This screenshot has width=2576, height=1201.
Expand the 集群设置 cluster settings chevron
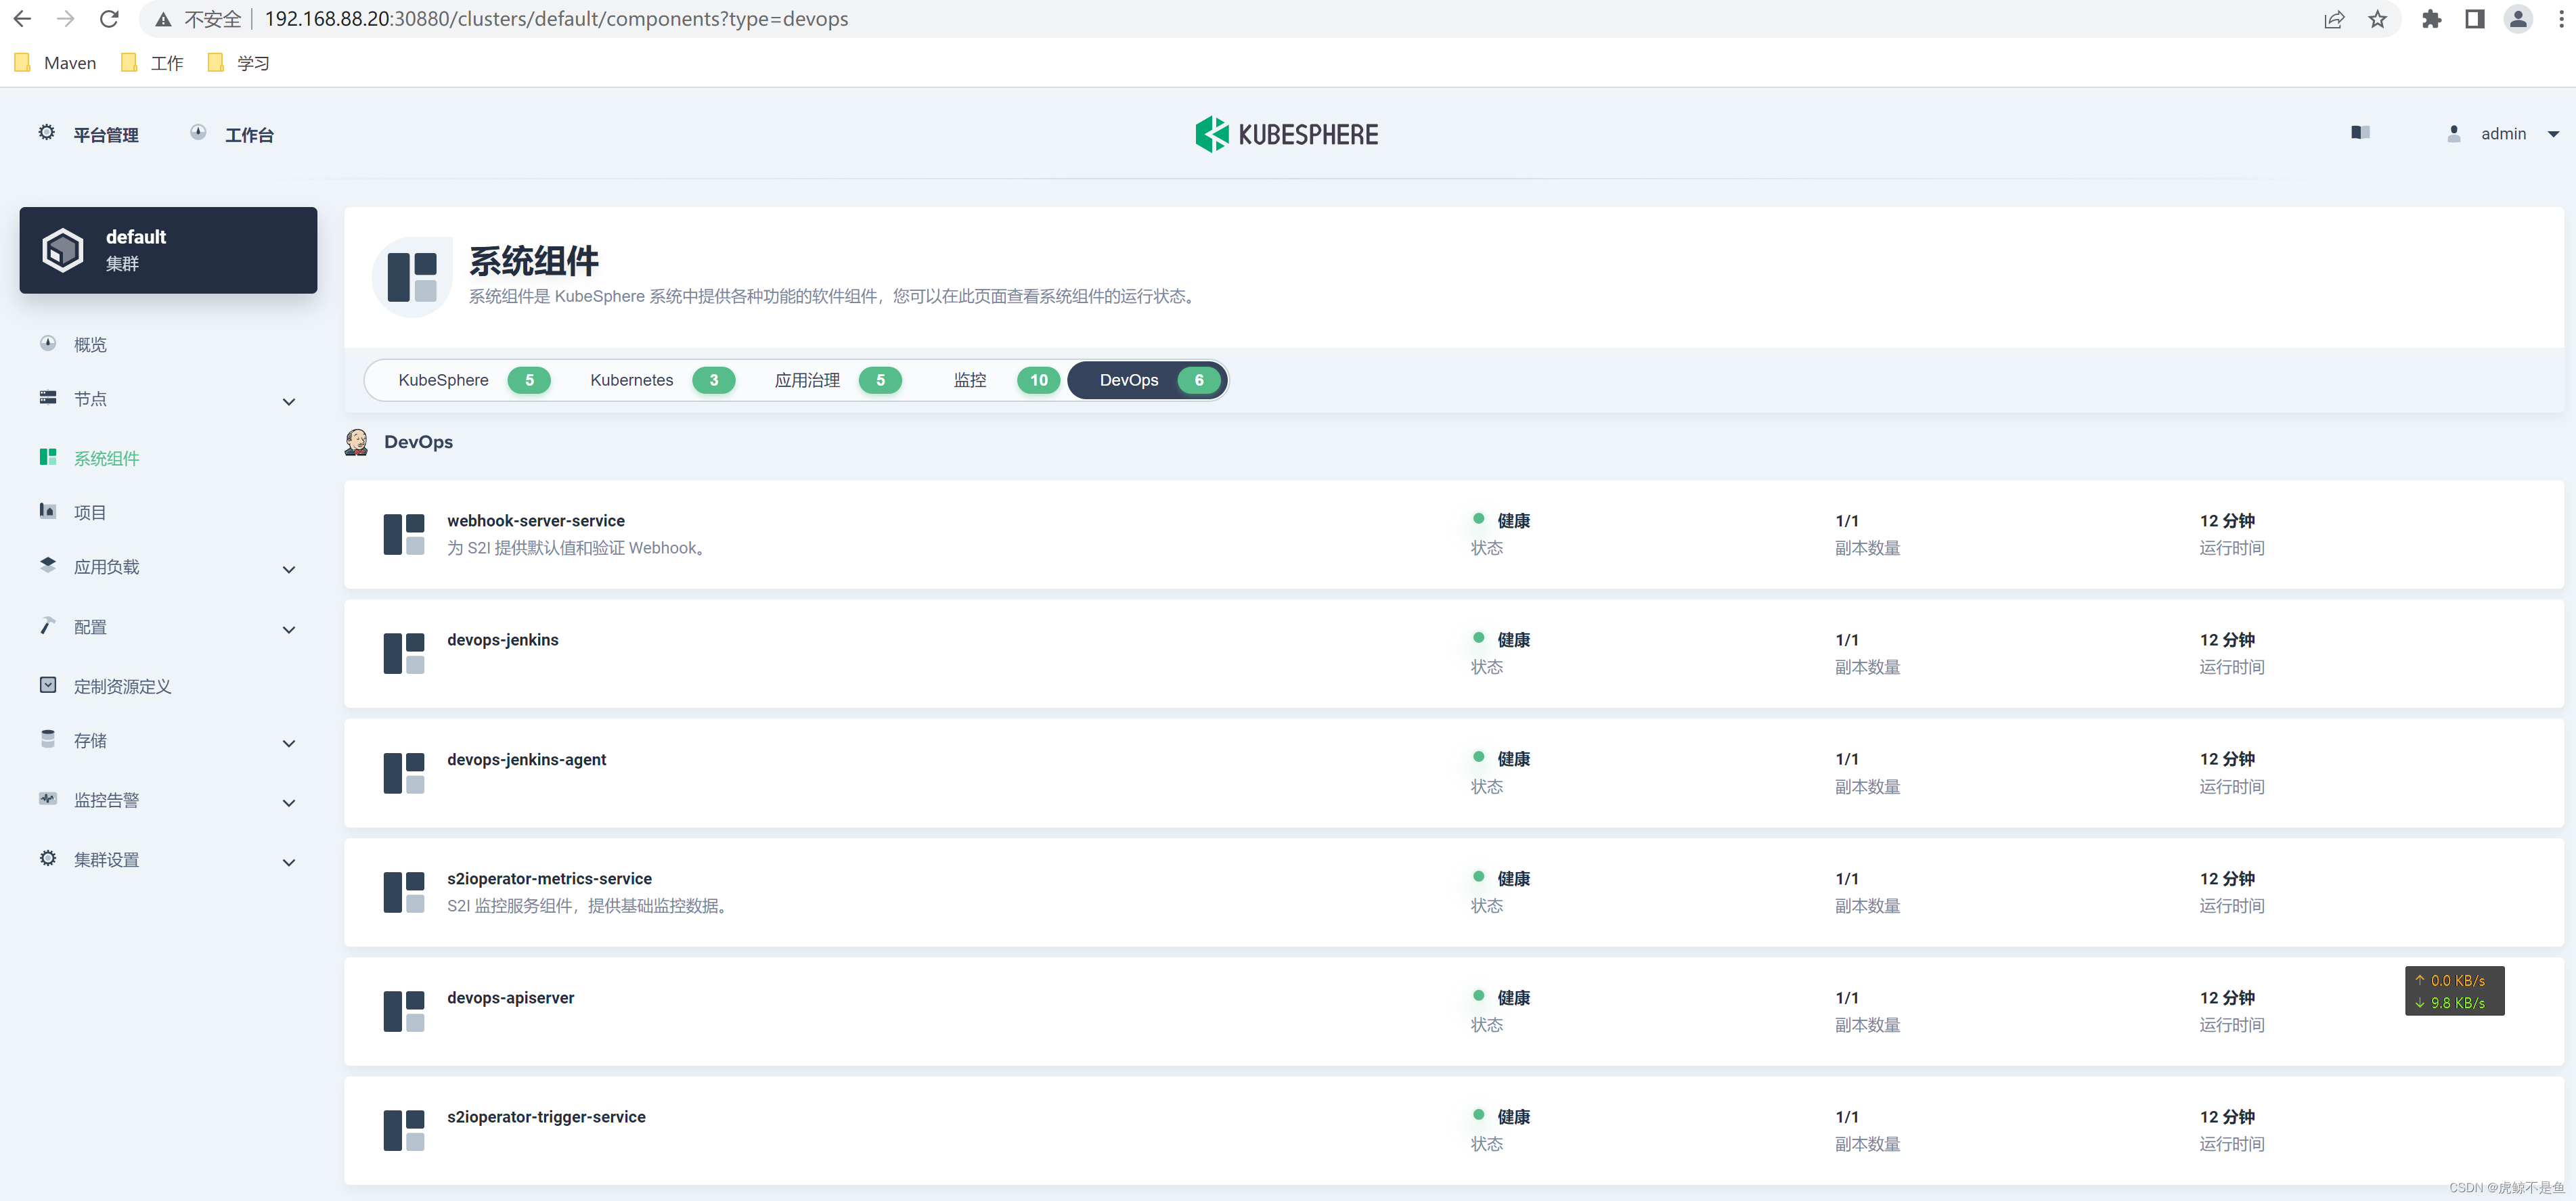(289, 862)
